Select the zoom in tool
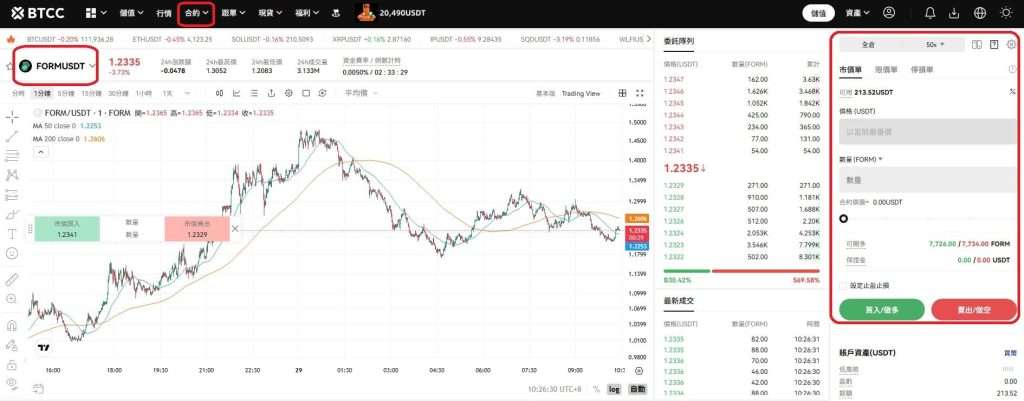The height and width of the screenshot is (401, 1024). (x=12, y=298)
